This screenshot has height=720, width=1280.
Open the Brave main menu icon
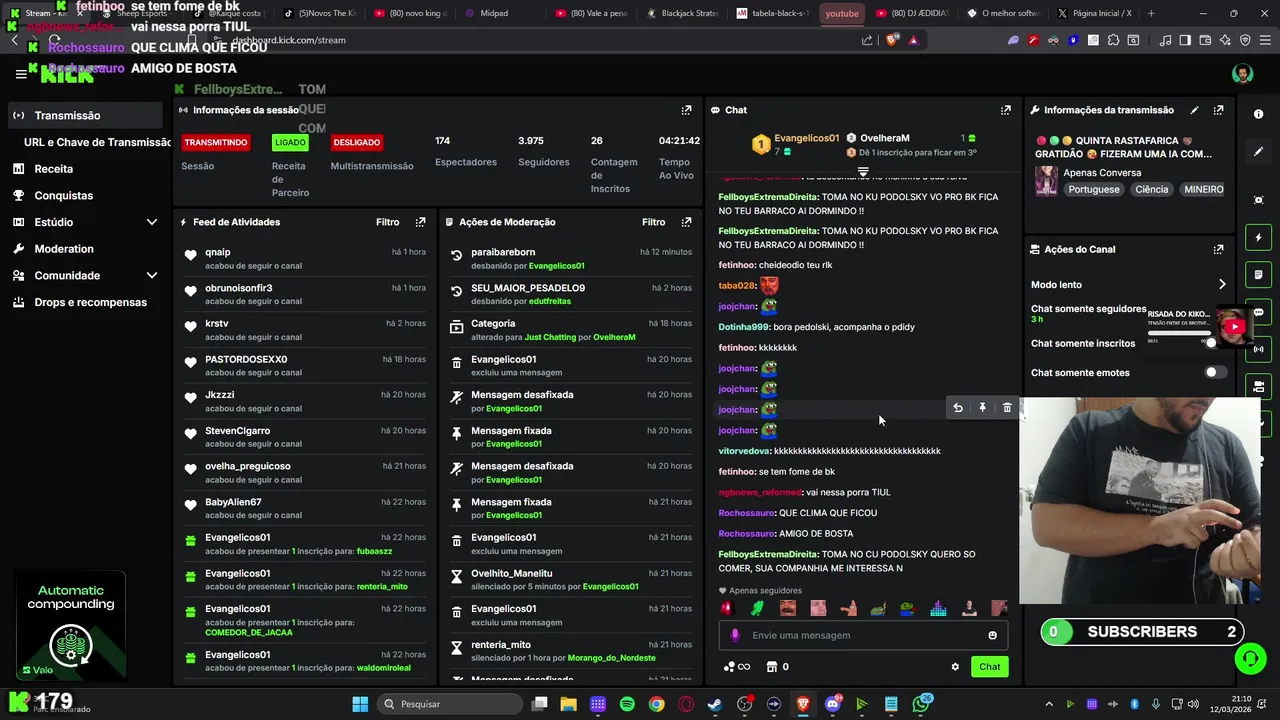pyautogui.click(x=1265, y=40)
